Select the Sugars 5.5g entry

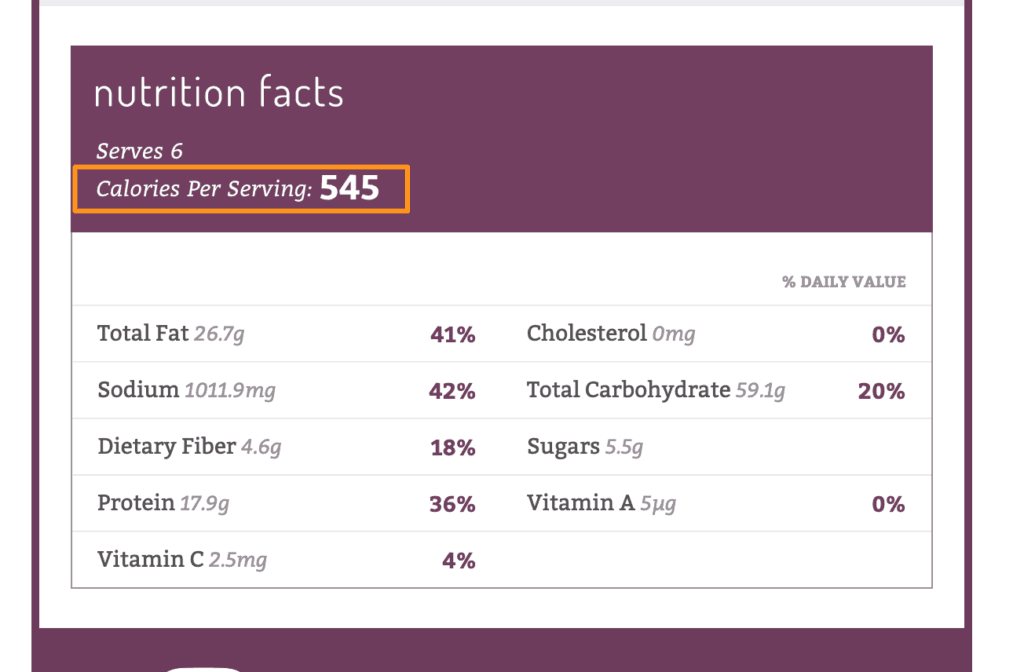pyautogui.click(x=585, y=447)
